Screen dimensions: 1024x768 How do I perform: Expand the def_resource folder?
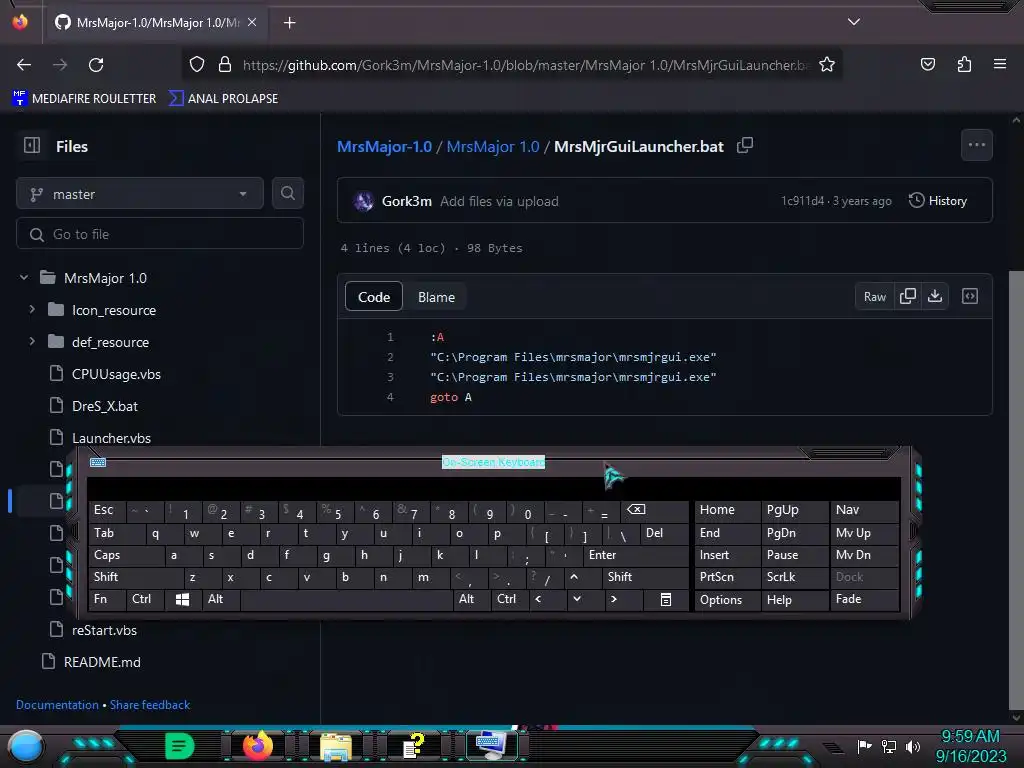tap(32, 342)
